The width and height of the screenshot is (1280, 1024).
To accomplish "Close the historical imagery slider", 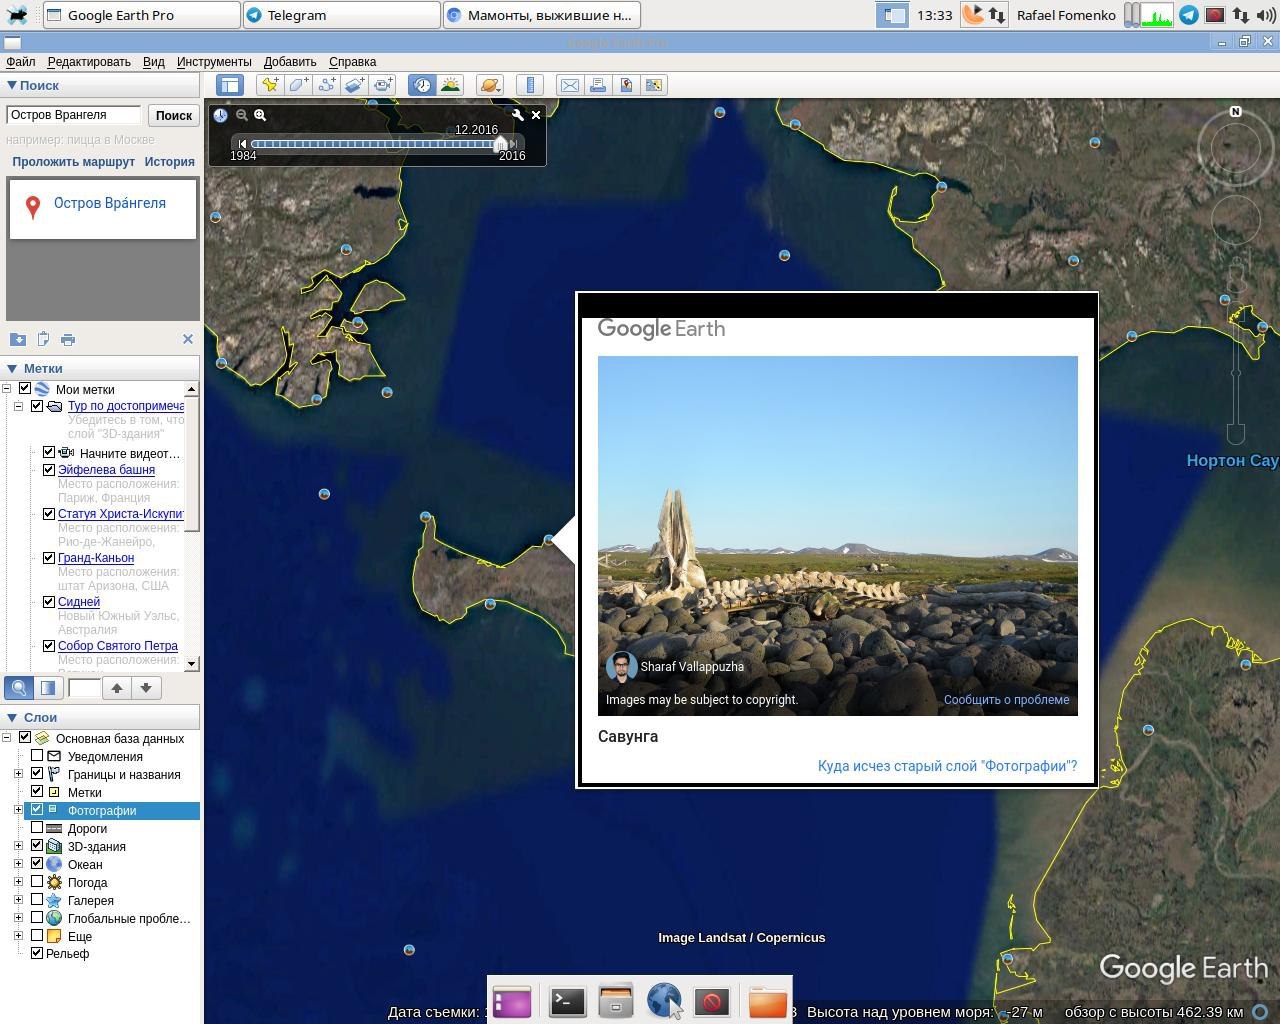I will (536, 115).
